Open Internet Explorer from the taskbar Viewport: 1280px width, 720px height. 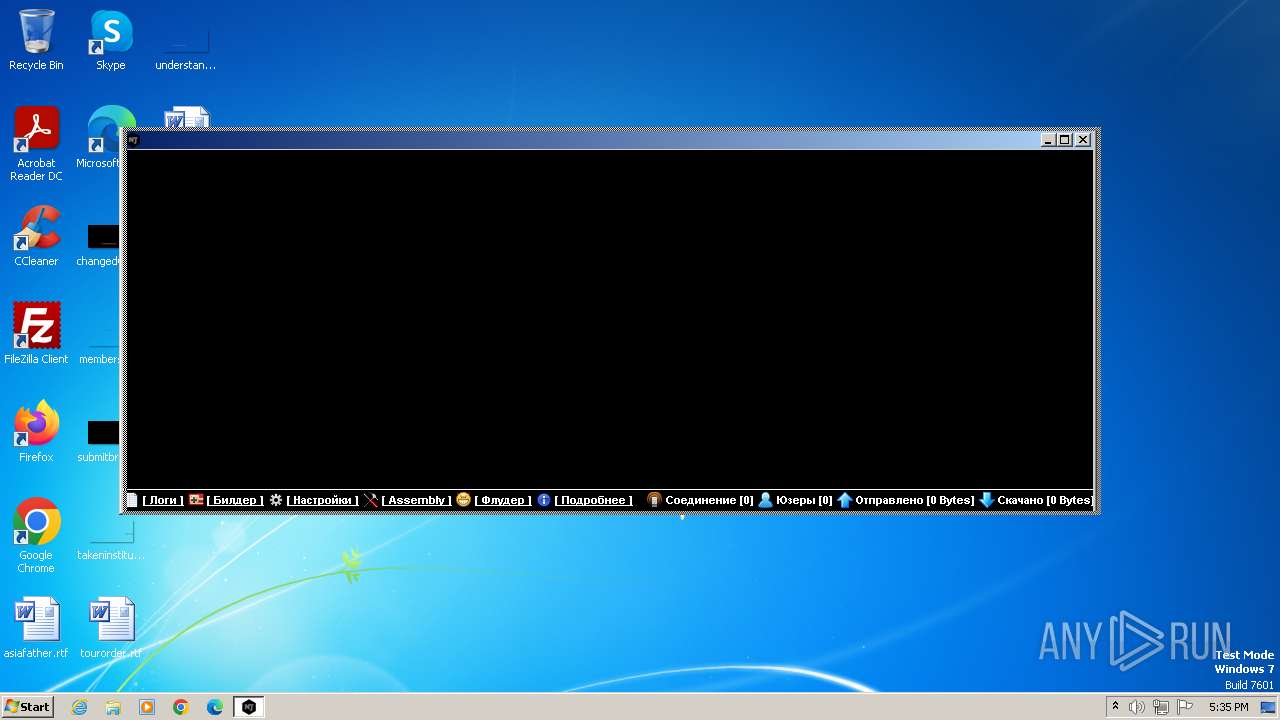point(79,707)
